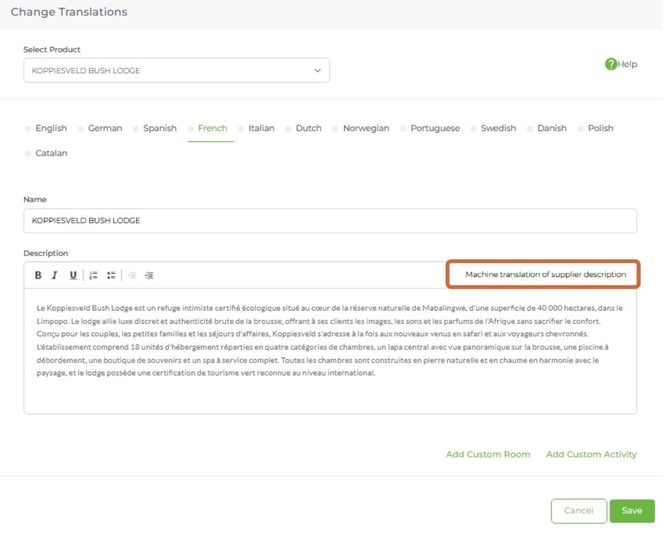
Task: Click Add Custom Room link
Action: (x=488, y=454)
